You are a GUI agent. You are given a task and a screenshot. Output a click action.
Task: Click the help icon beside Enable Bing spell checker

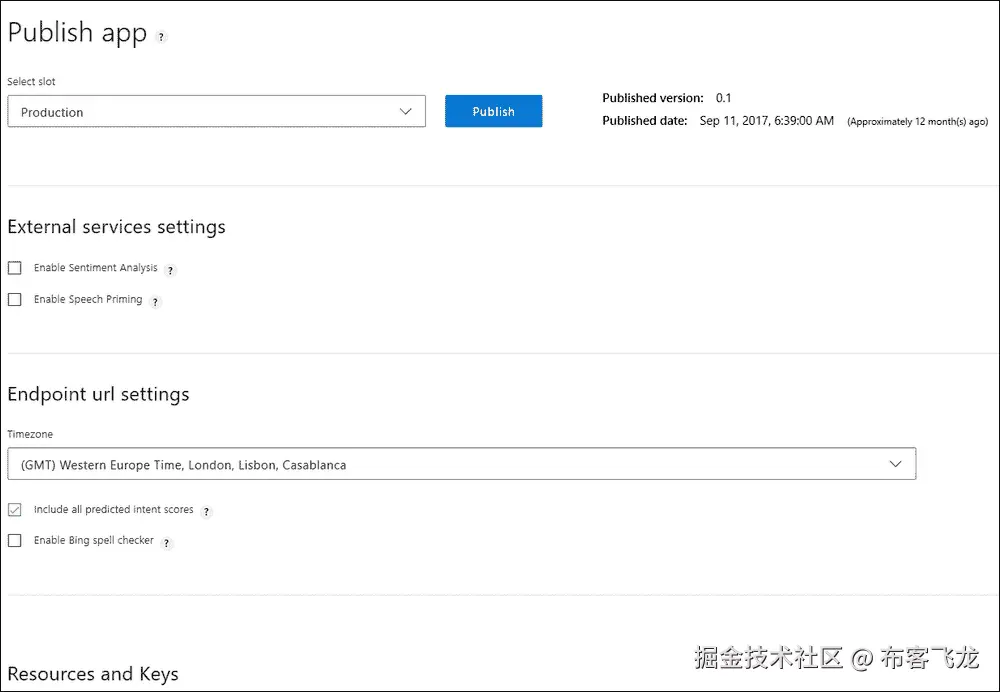(x=167, y=542)
